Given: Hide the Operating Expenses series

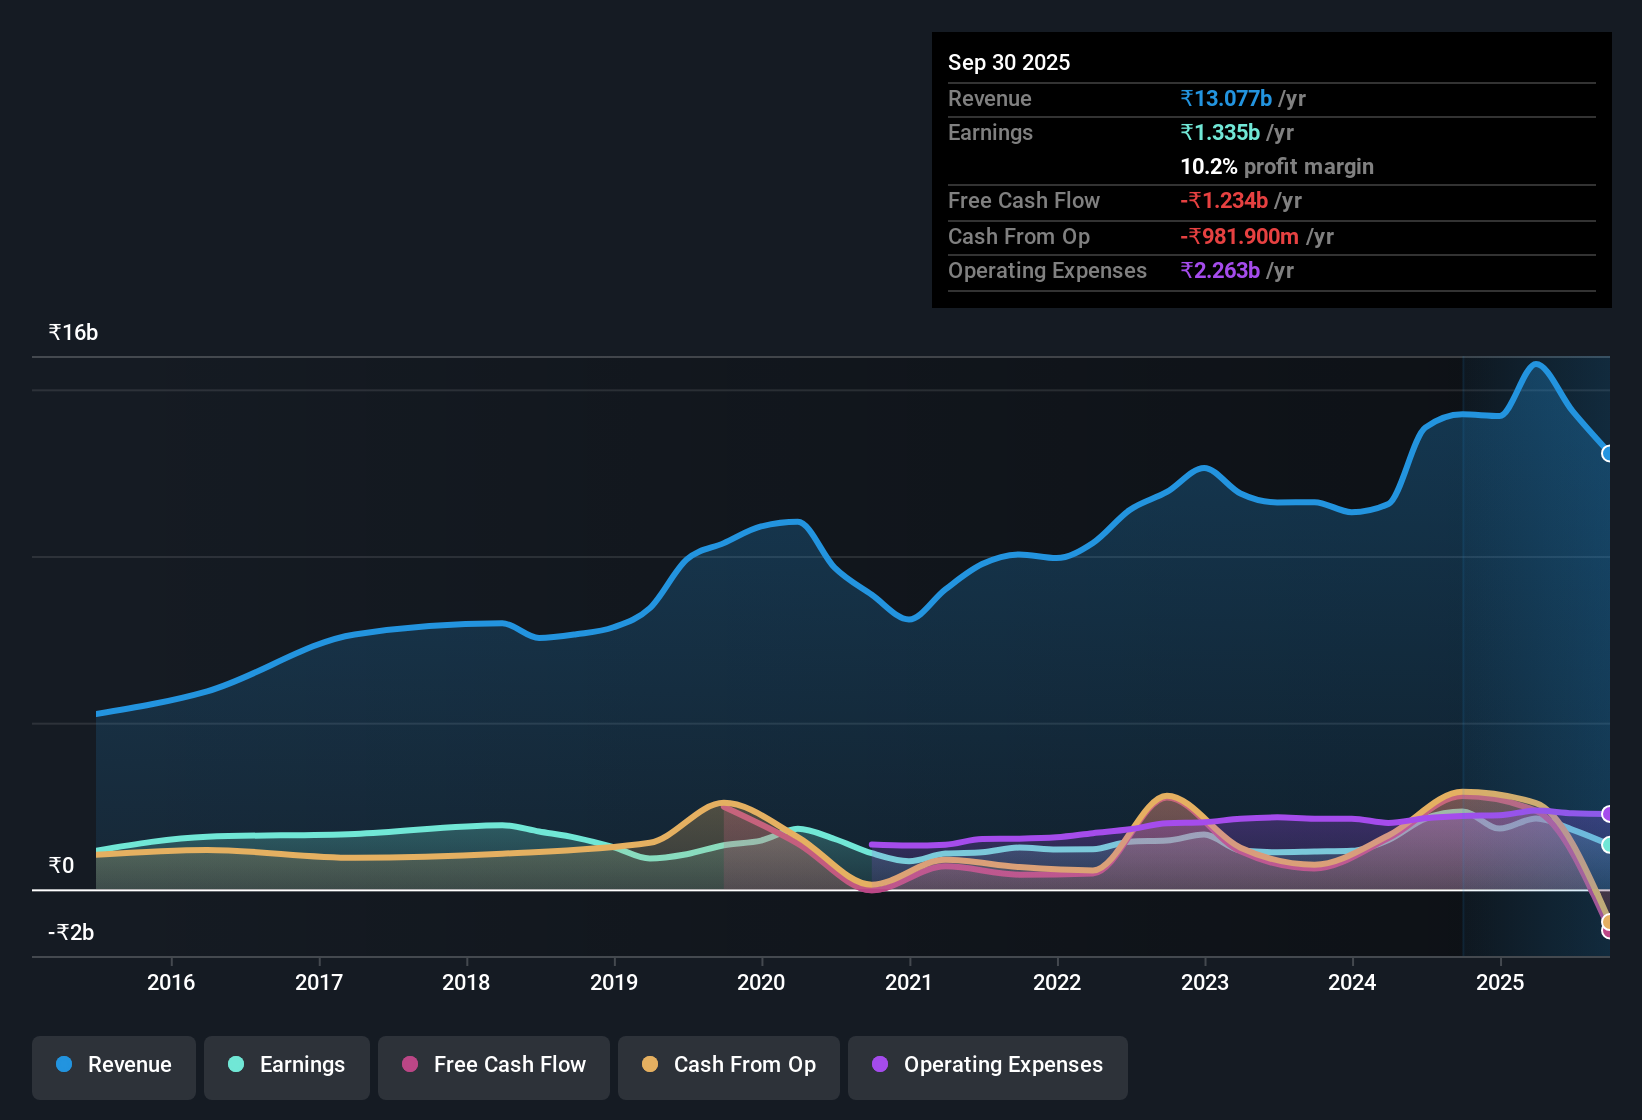Looking at the screenshot, I should 988,1065.
